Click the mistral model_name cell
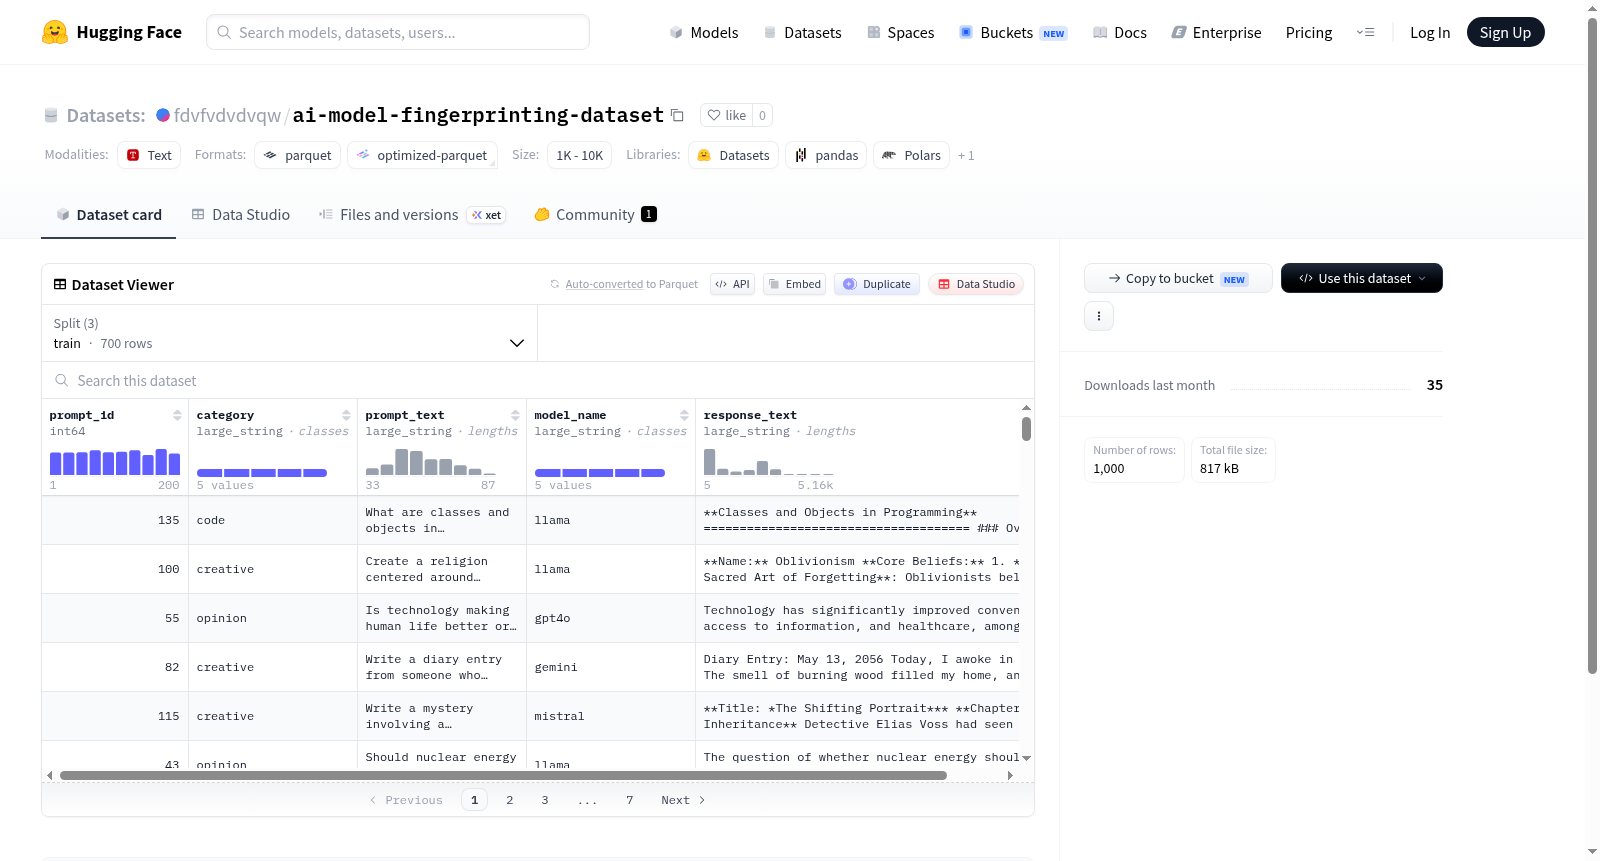The image size is (1600, 861). click(611, 716)
